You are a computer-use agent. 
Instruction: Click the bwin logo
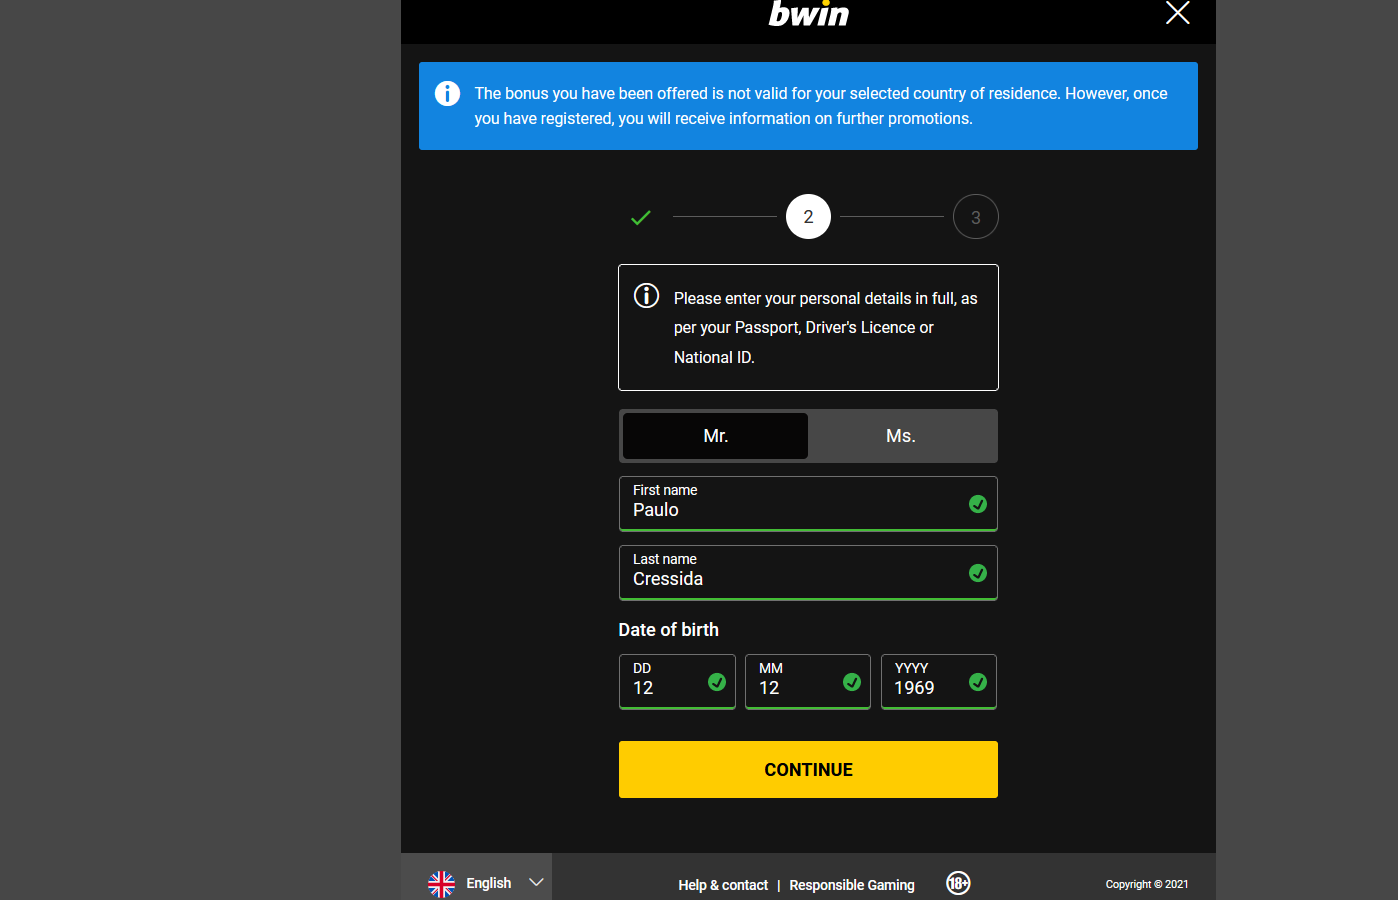pos(807,14)
